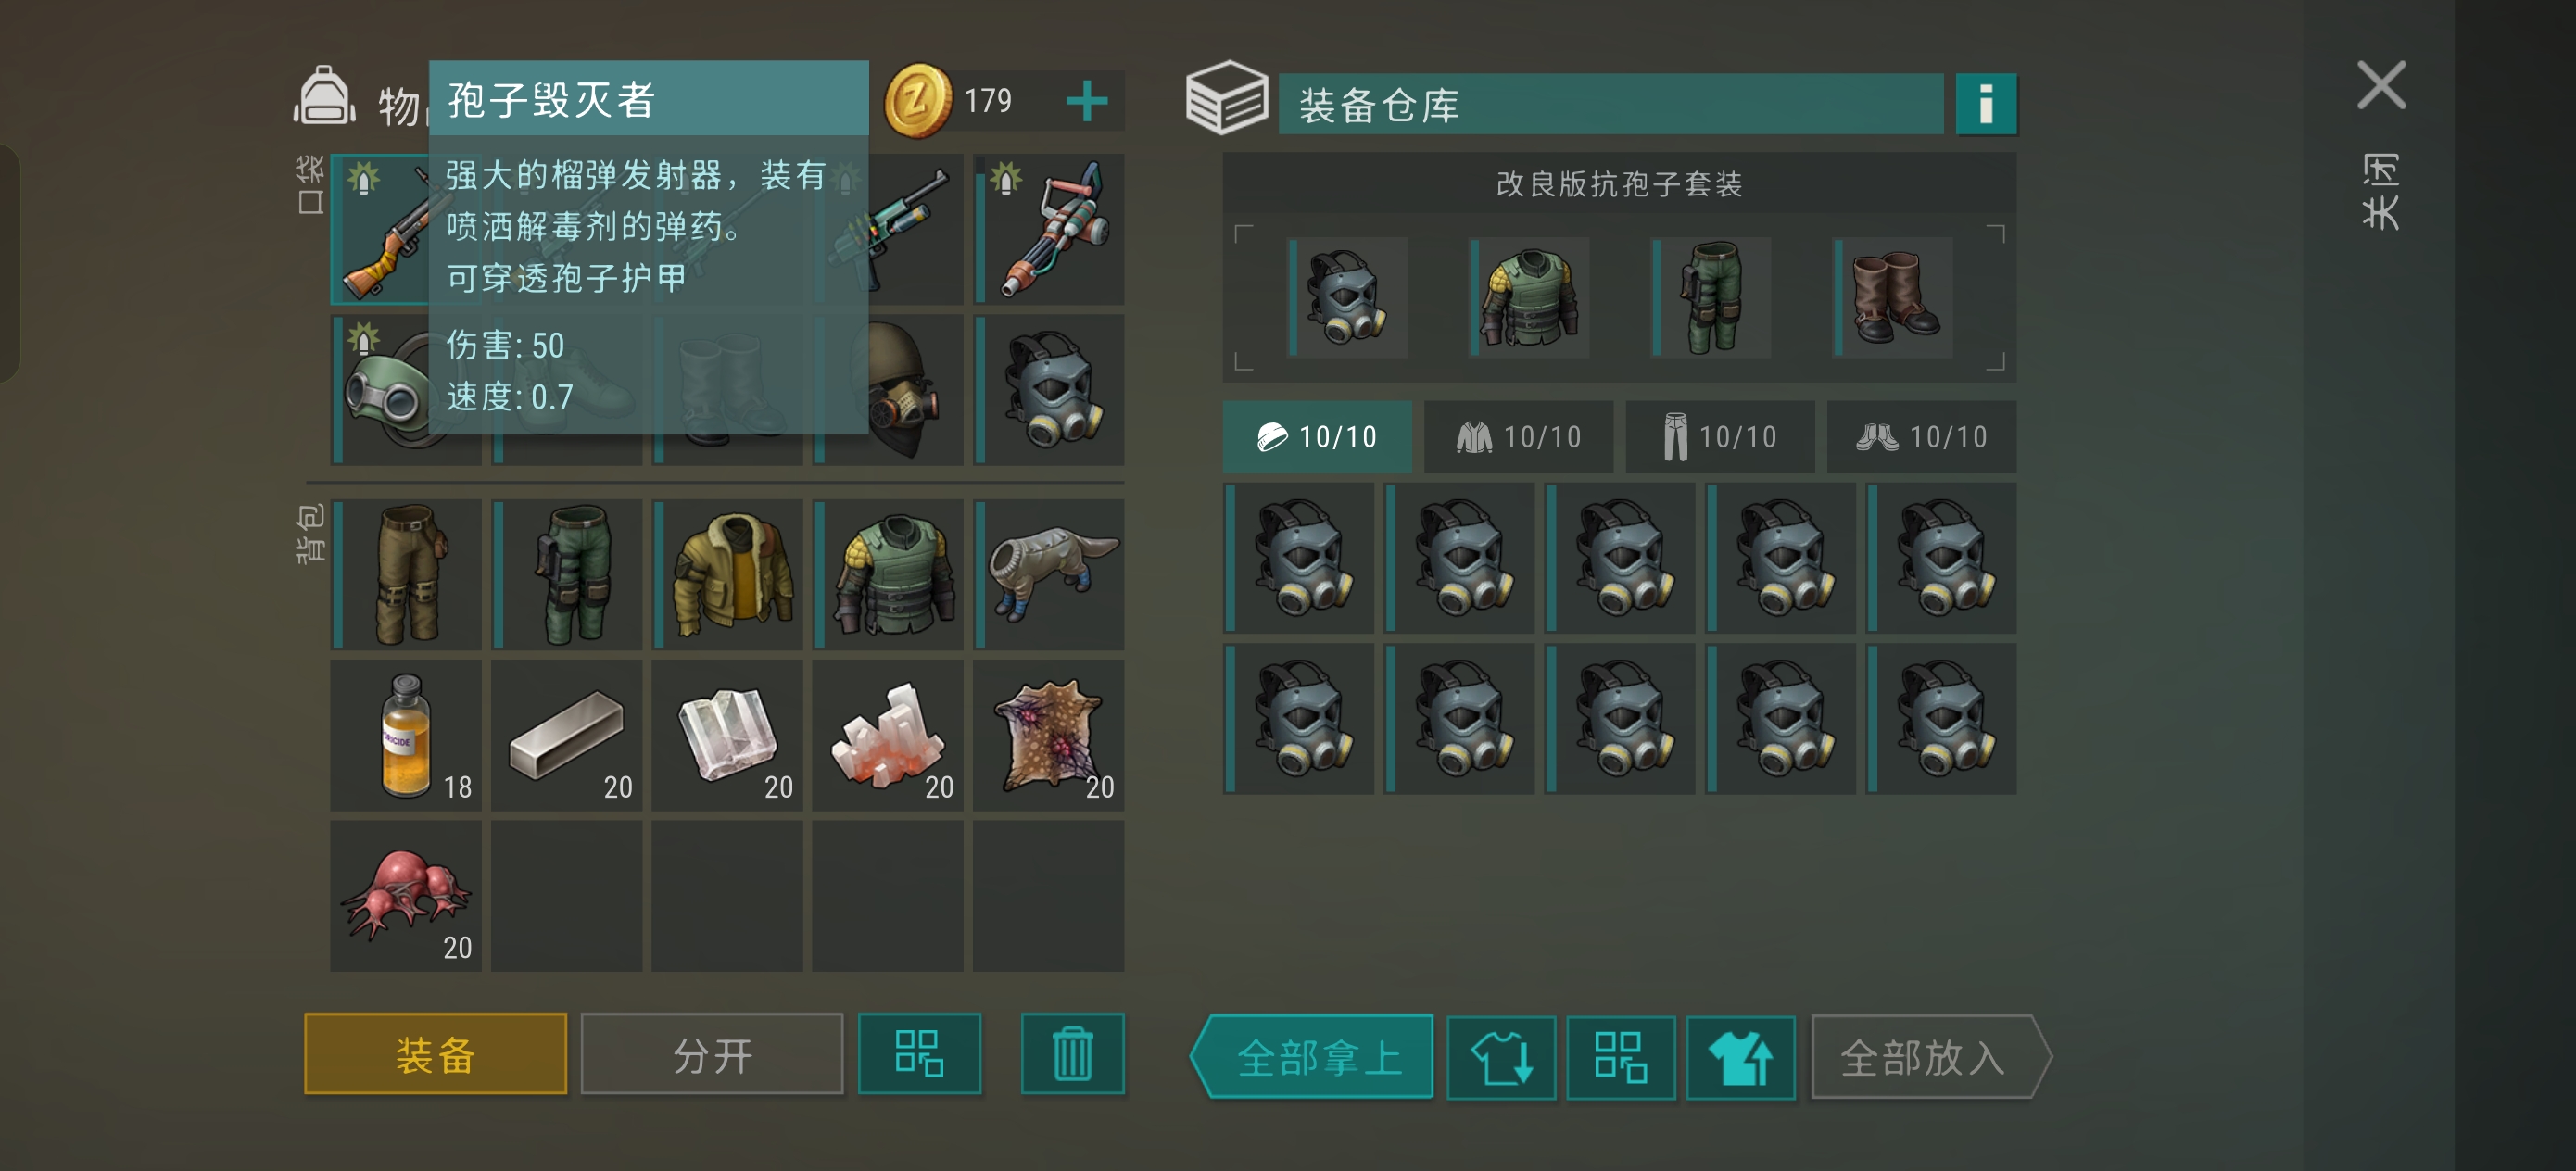Open the boots 10/10 tab
The height and width of the screenshot is (1171, 2576).
1921,437
